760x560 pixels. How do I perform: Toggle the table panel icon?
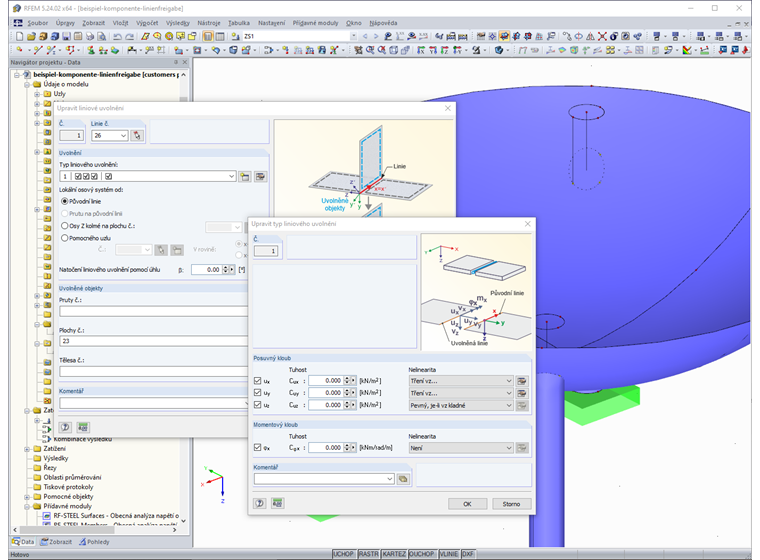(220, 36)
